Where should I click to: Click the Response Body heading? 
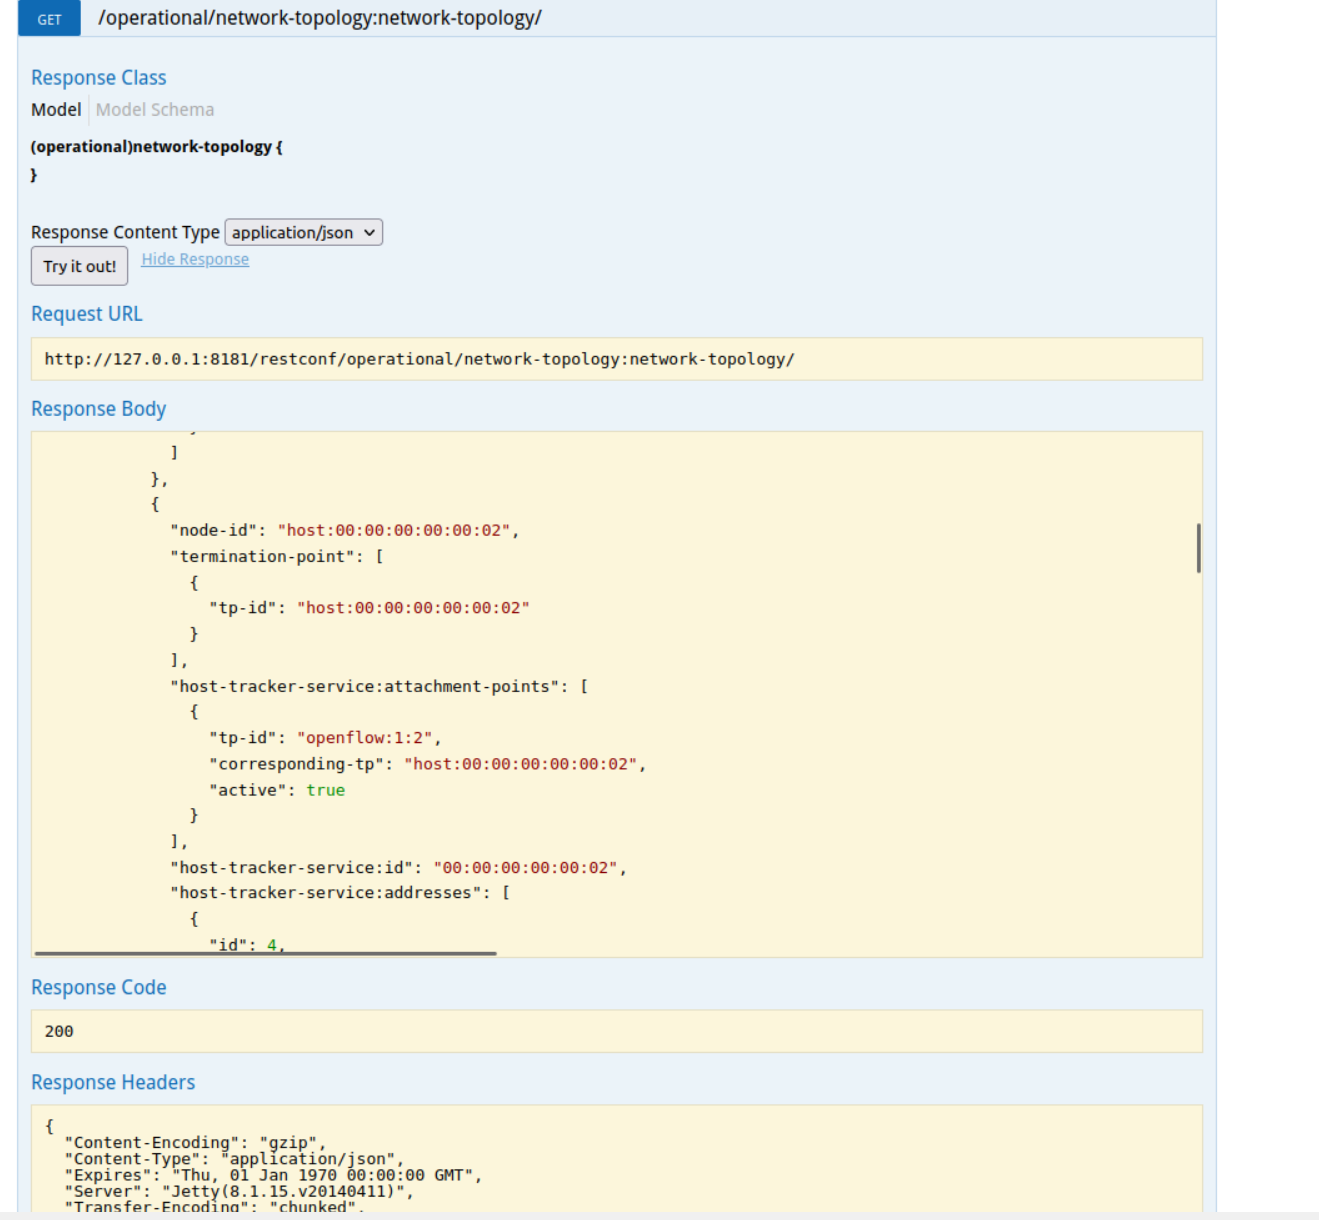click(x=98, y=409)
